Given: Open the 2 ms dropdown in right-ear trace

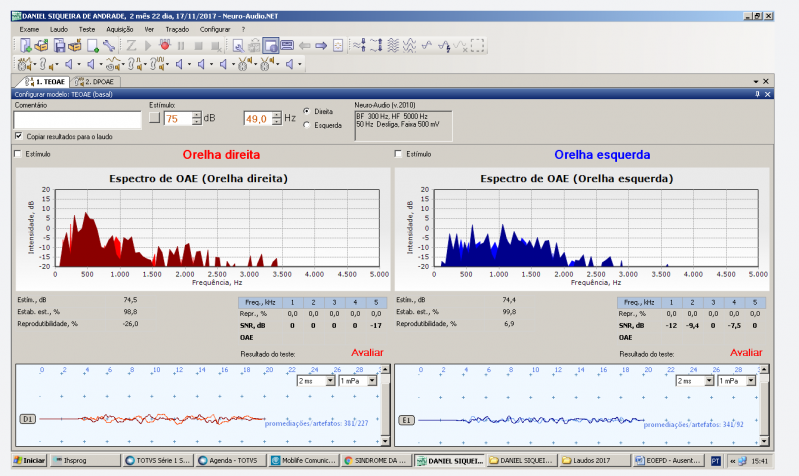Looking at the screenshot, I should click(x=328, y=380).
